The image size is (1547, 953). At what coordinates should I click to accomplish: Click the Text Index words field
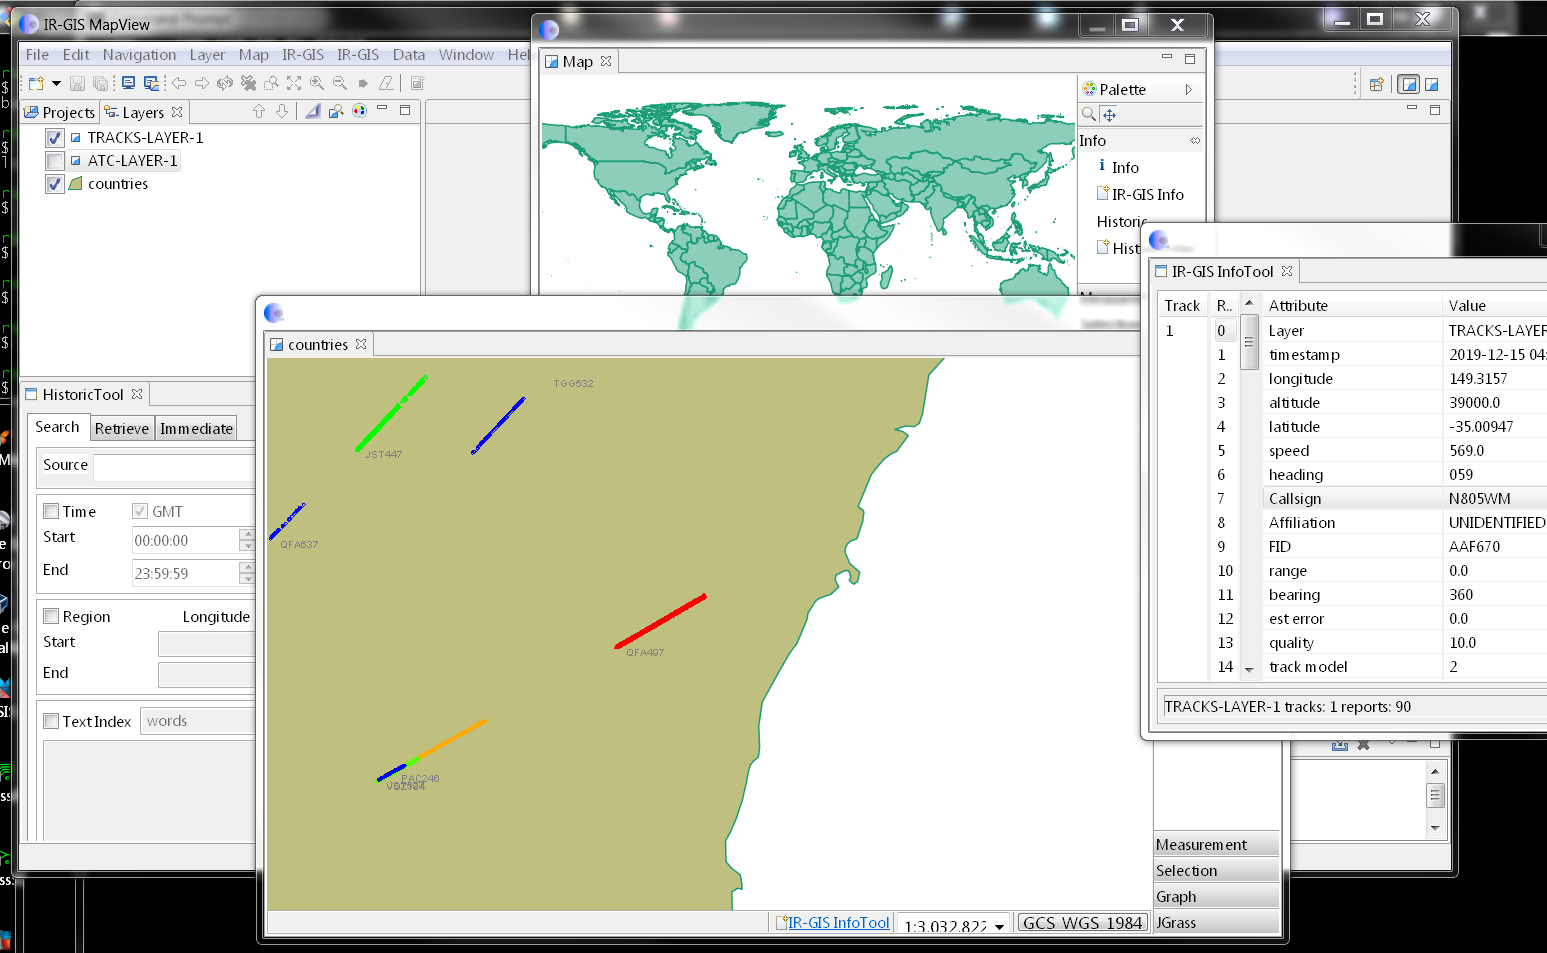click(198, 721)
